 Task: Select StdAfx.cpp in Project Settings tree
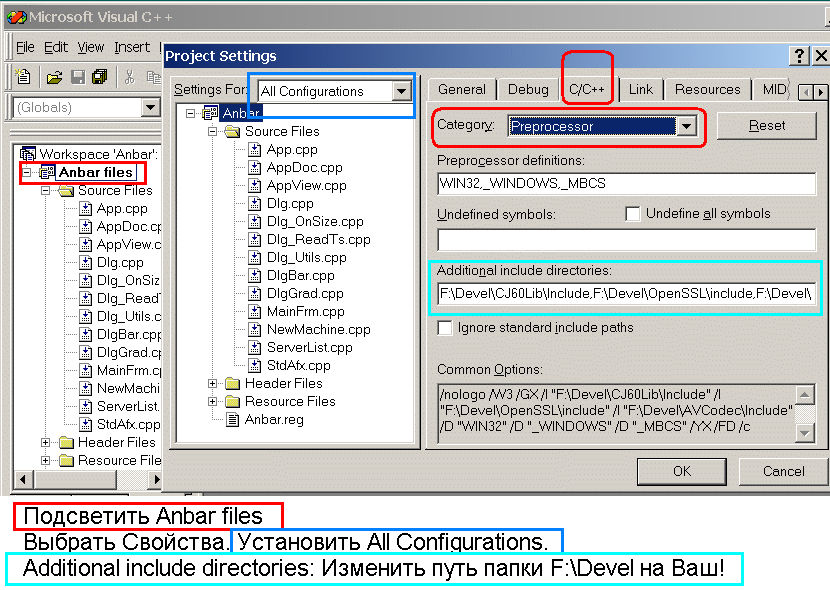(299, 365)
